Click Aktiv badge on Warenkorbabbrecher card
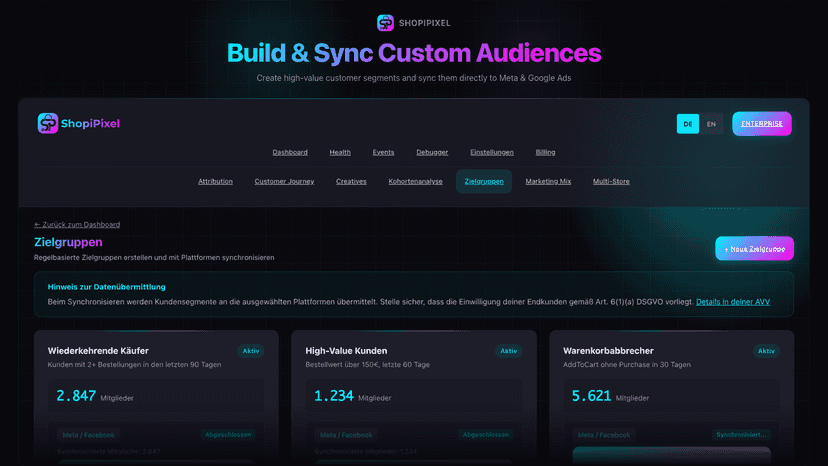This screenshot has width=828, height=466. point(766,351)
